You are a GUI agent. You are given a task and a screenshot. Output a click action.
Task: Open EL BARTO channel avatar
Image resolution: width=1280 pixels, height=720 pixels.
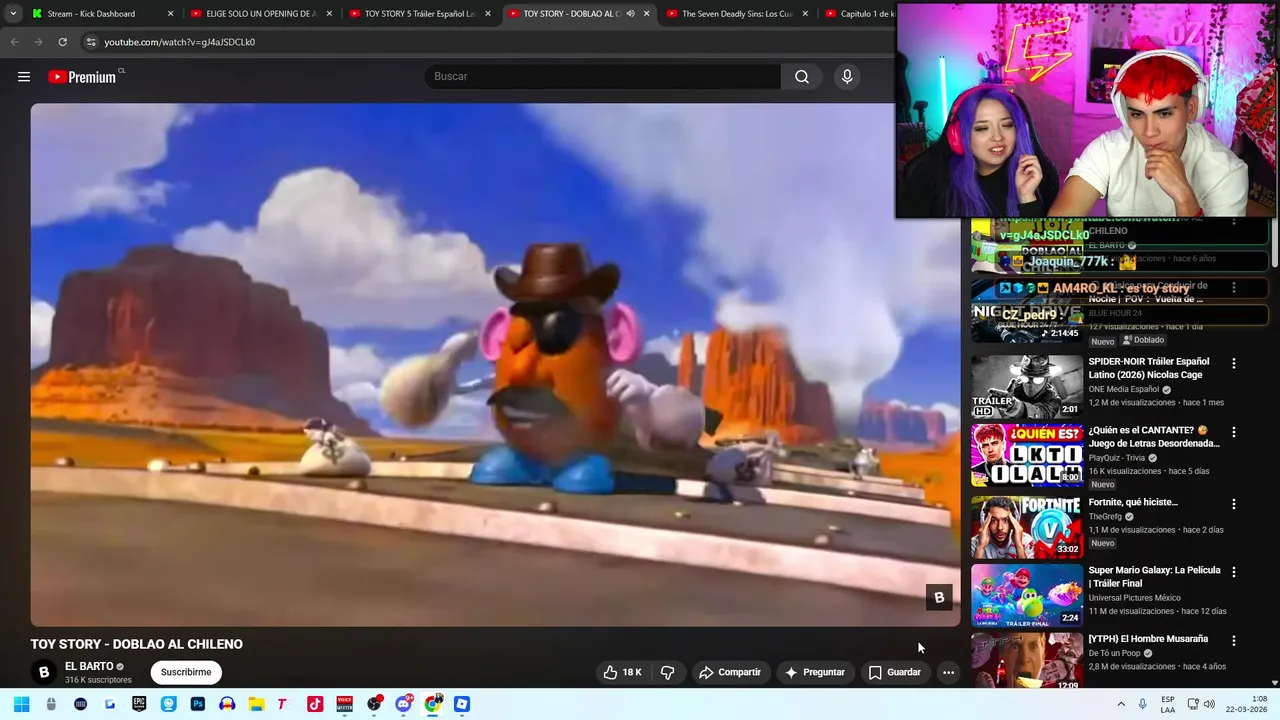[43, 672]
